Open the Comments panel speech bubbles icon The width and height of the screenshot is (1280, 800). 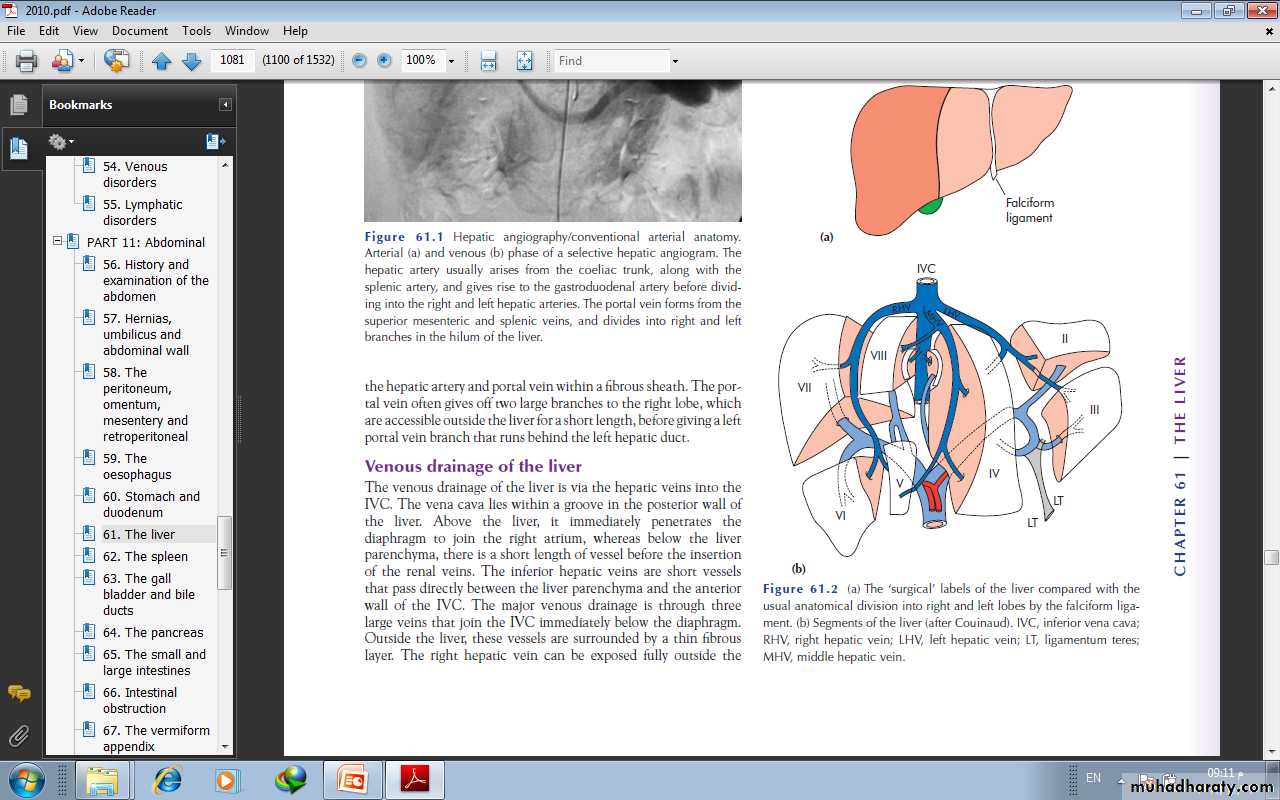point(19,693)
